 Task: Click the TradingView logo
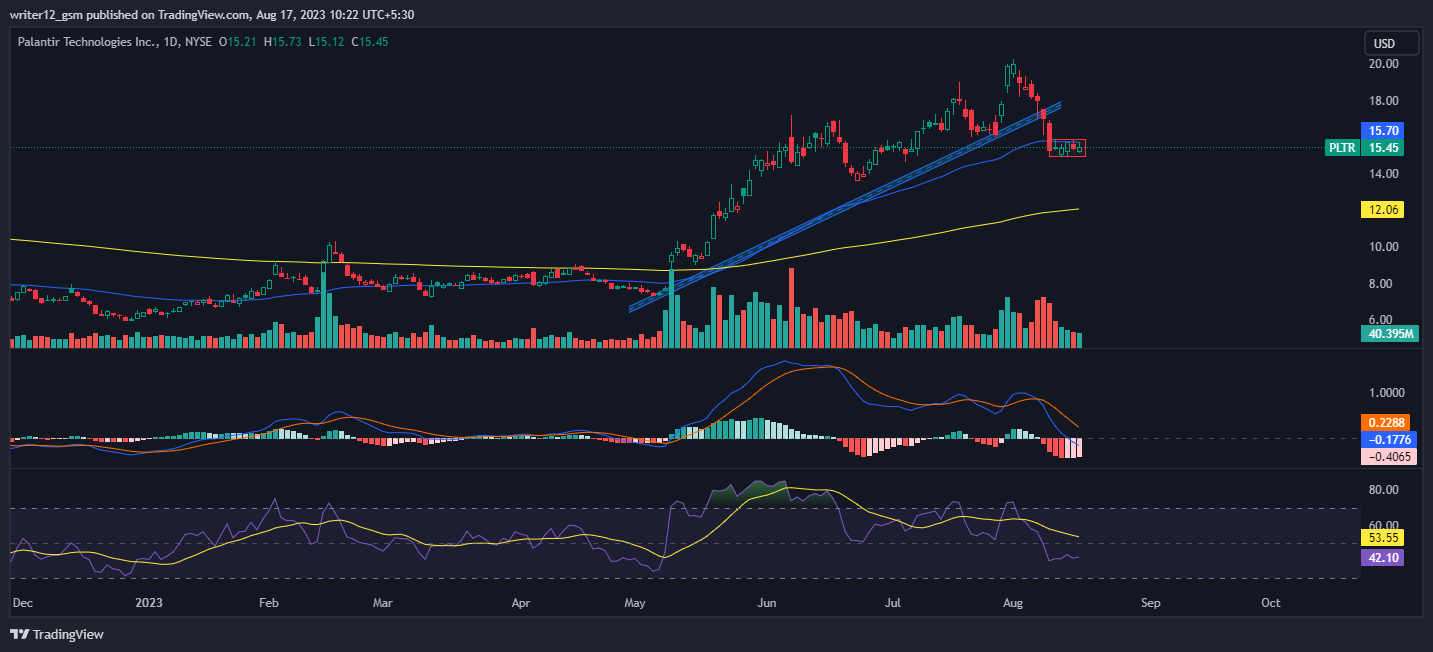pos(57,634)
